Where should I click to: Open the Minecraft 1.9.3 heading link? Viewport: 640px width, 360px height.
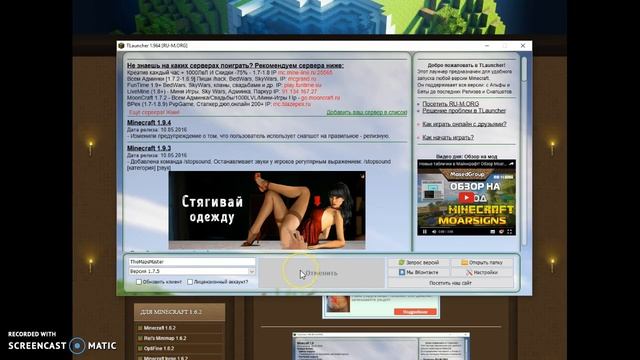(149, 148)
